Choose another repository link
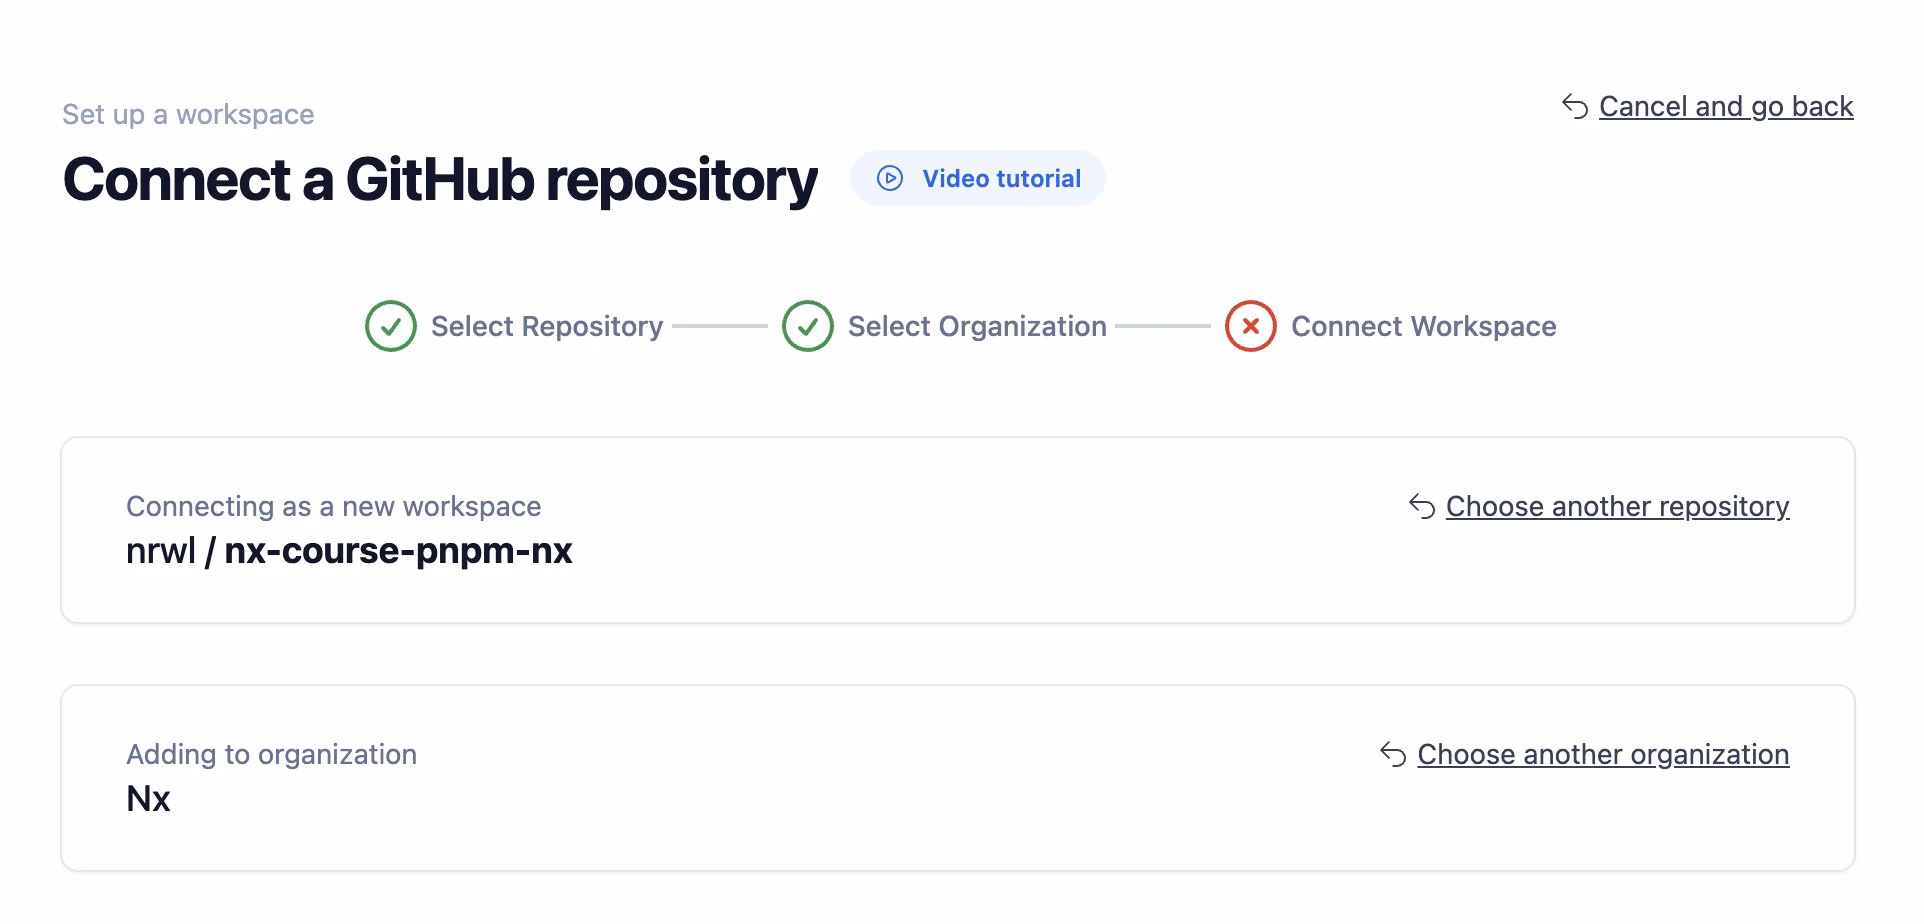1924x924 pixels. tap(1617, 506)
